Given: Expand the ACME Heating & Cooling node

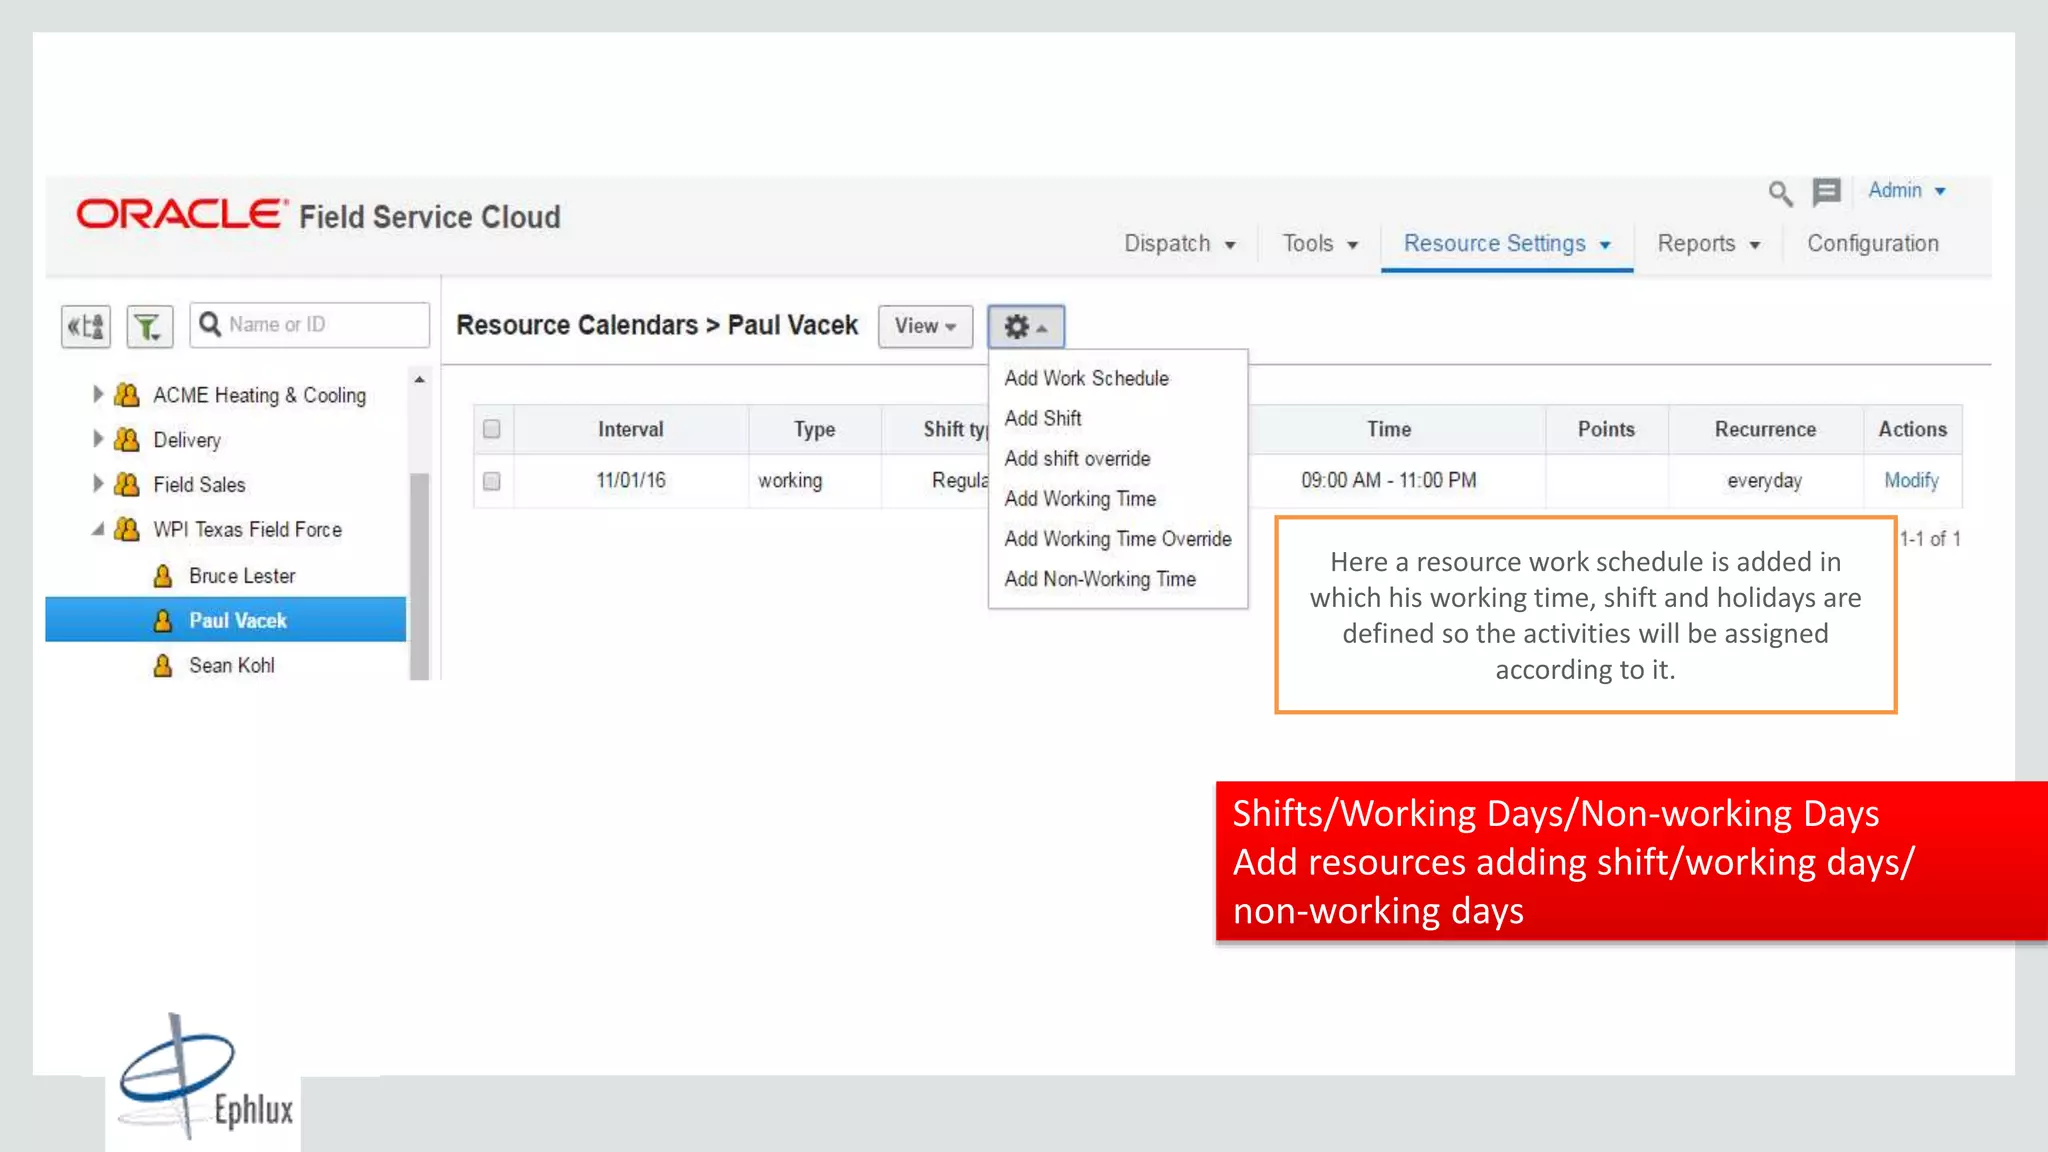Looking at the screenshot, I should pos(98,394).
